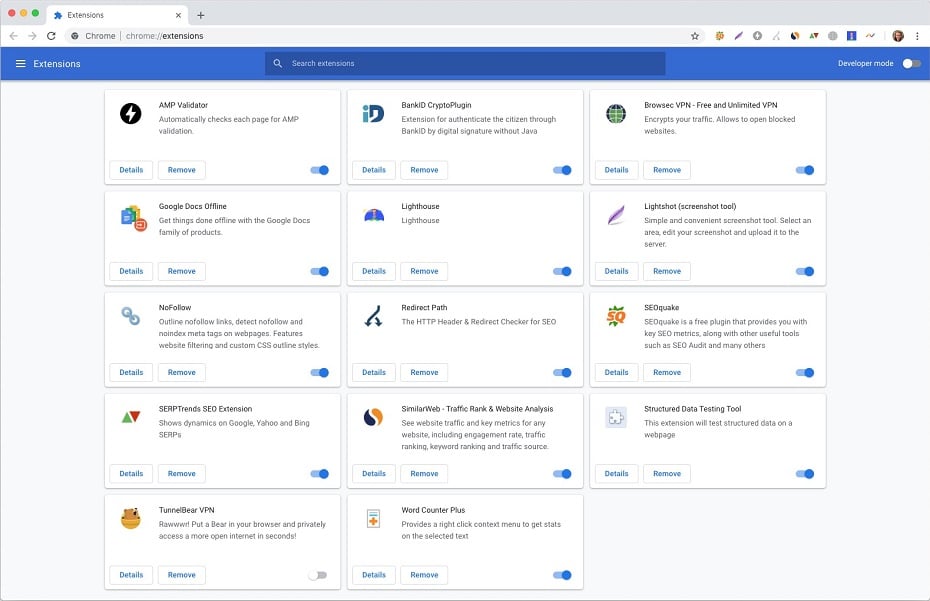This screenshot has height=601, width=930.
Task: Click the AMP Validator lightning card icon
Action: click(x=130, y=113)
